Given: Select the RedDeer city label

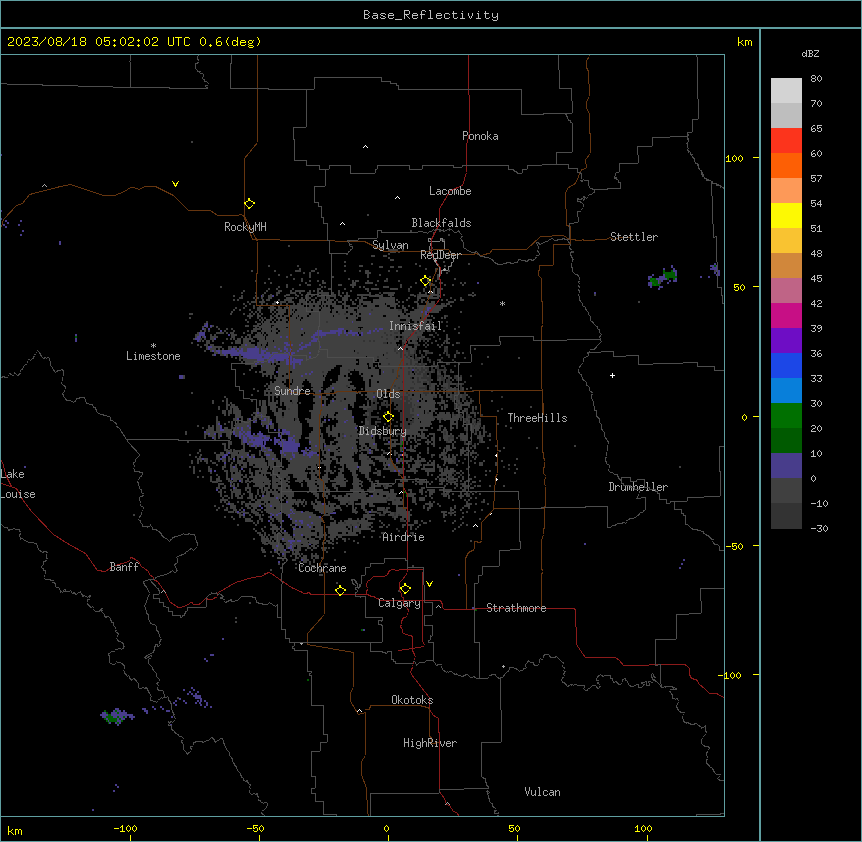Looking at the screenshot, I should click(x=440, y=255).
